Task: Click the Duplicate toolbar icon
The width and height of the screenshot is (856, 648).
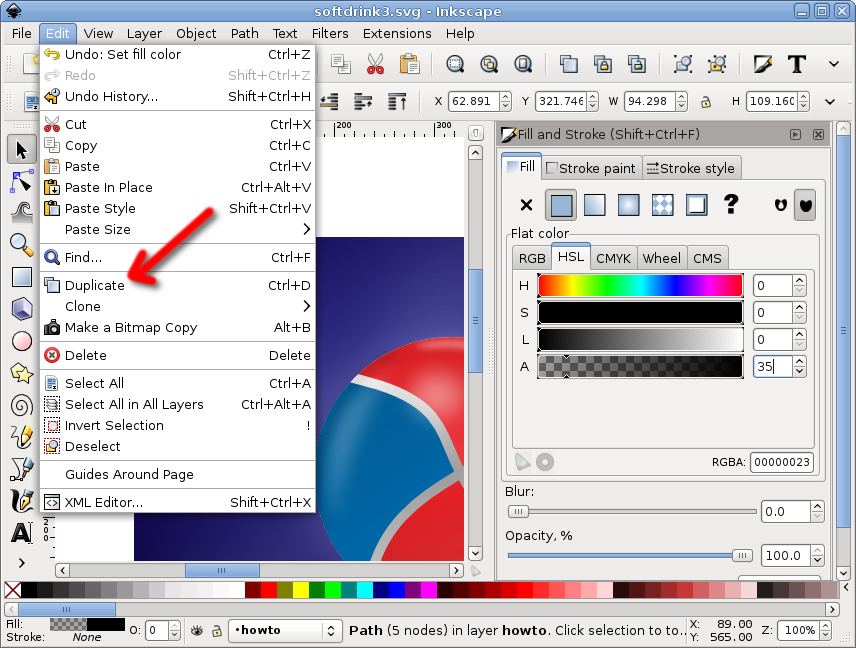Action: (x=569, y=64)
